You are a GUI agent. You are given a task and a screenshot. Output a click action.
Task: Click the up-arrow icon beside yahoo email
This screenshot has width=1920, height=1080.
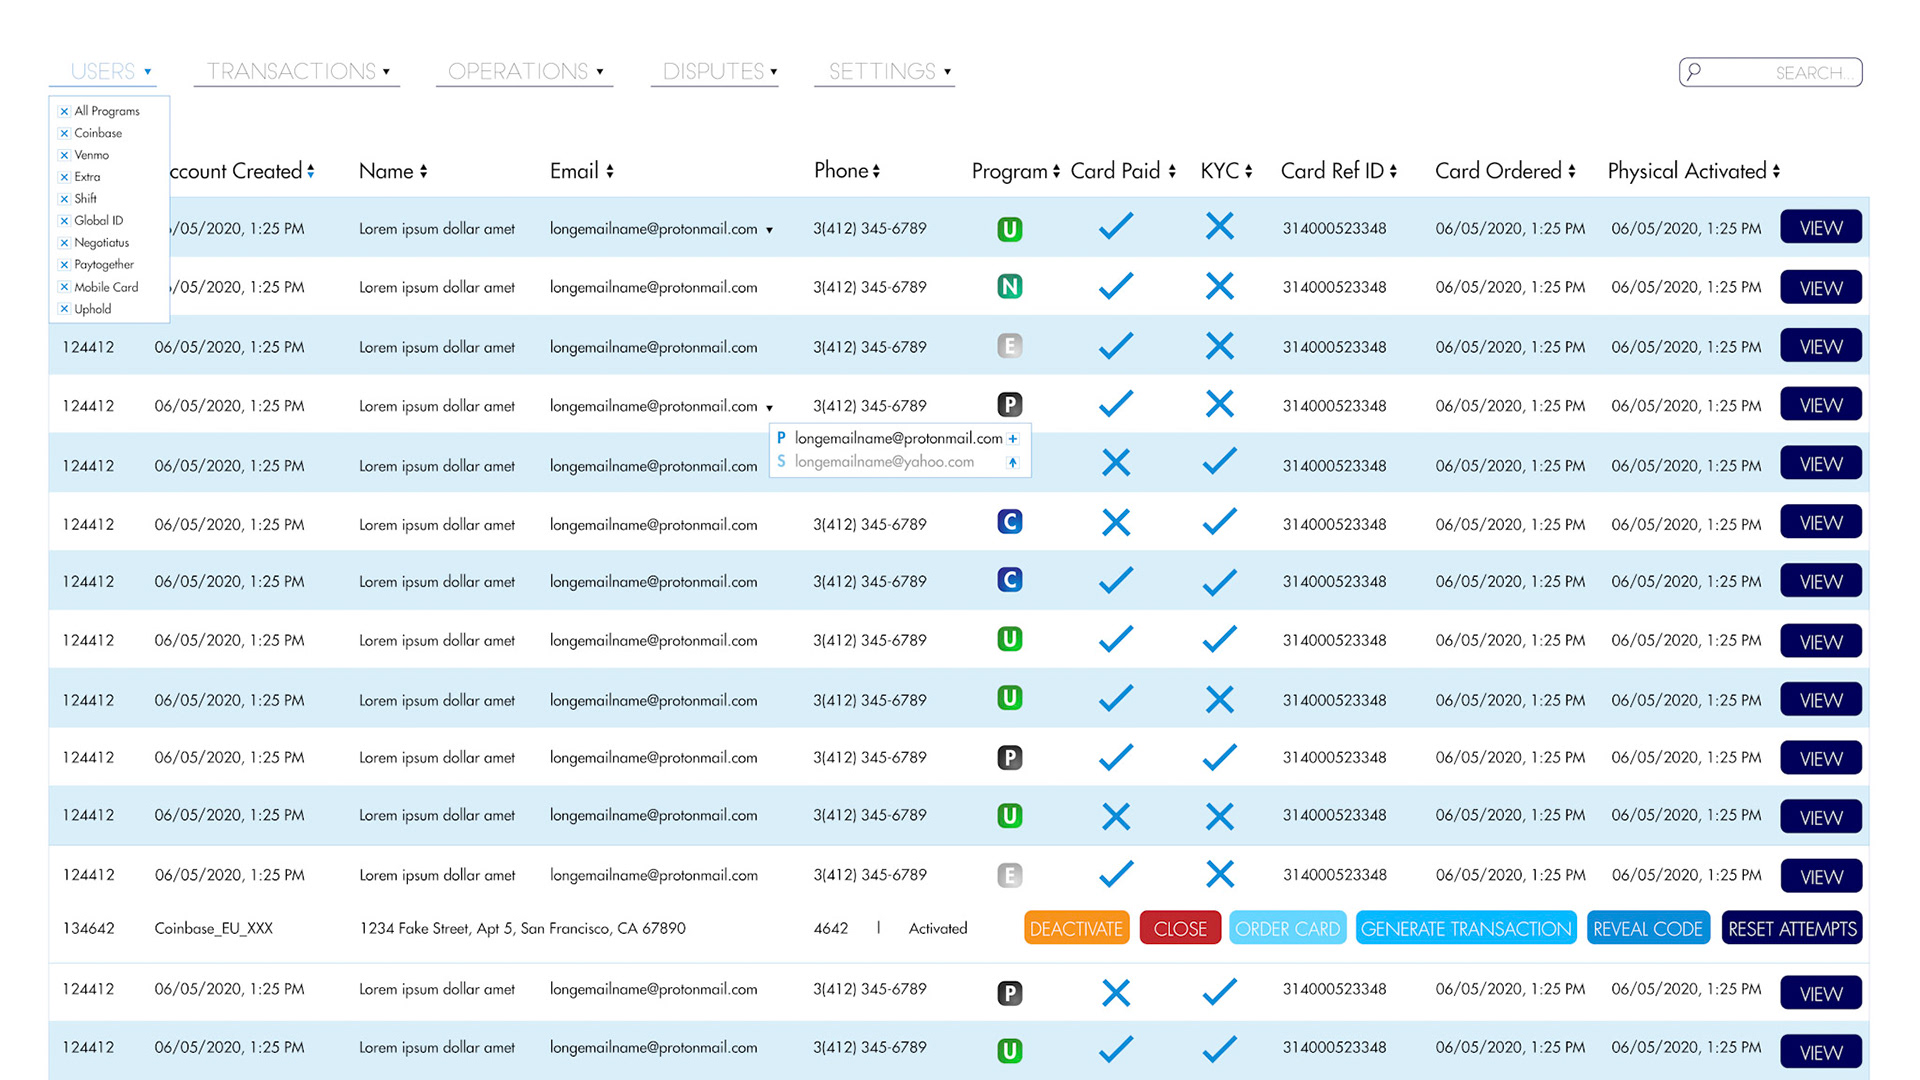1013,462
